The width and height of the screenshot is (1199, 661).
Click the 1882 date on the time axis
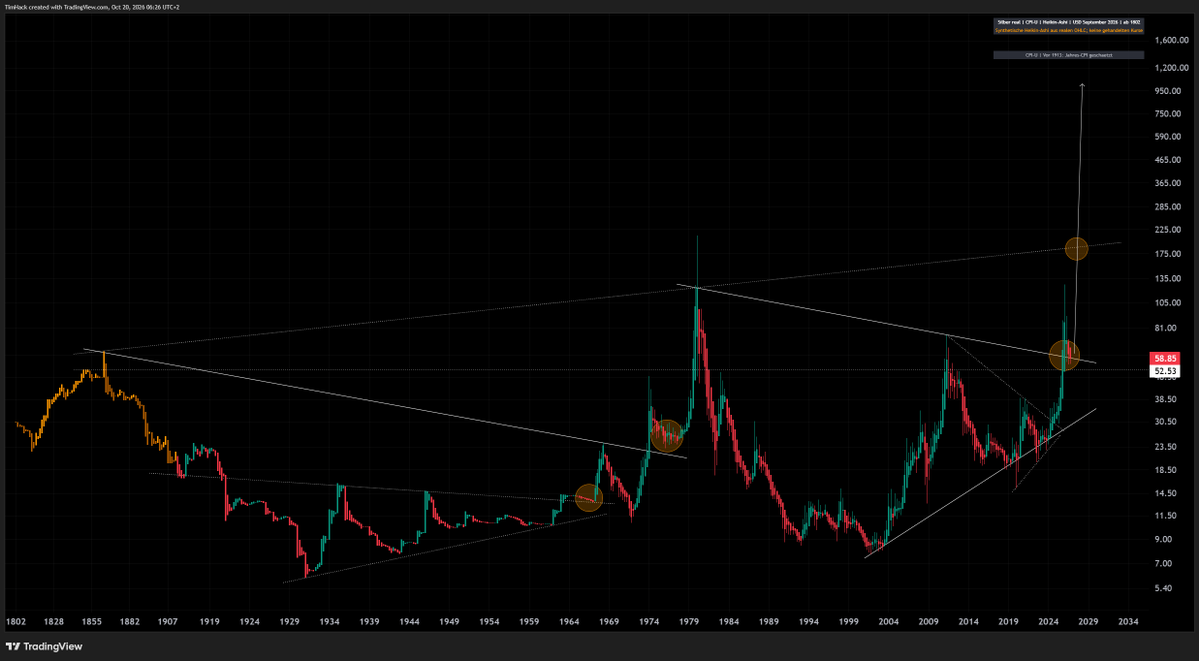pyautogui.click(x=131, y=622)
